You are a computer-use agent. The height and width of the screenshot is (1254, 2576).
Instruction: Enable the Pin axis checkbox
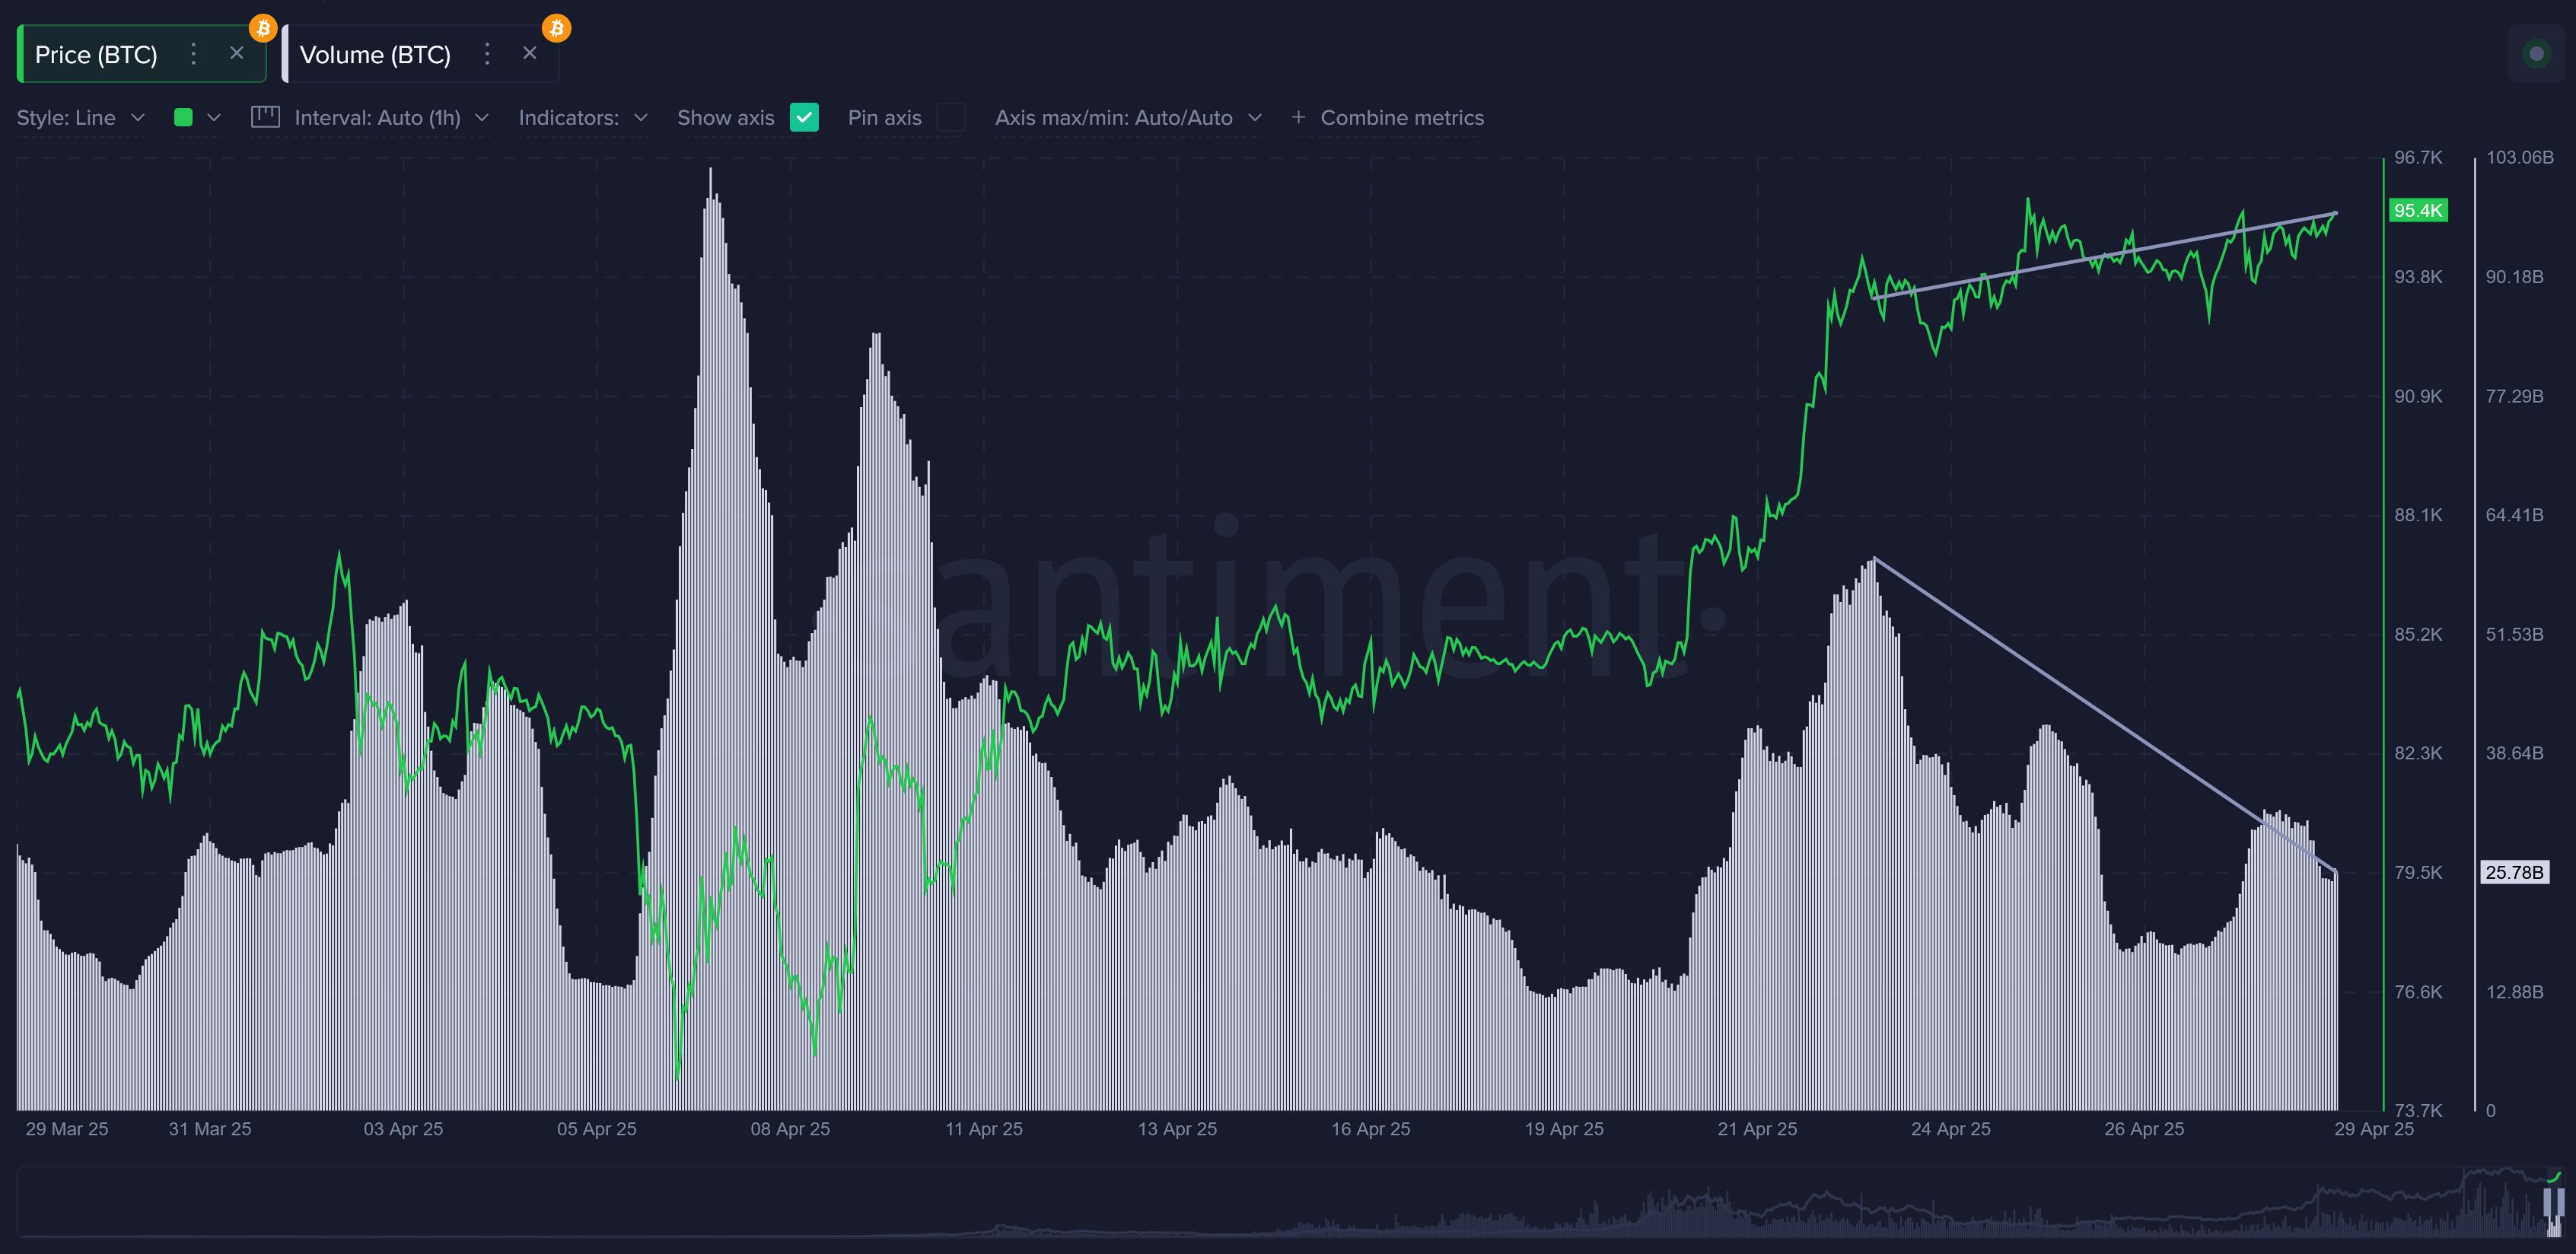pos(950,117)
